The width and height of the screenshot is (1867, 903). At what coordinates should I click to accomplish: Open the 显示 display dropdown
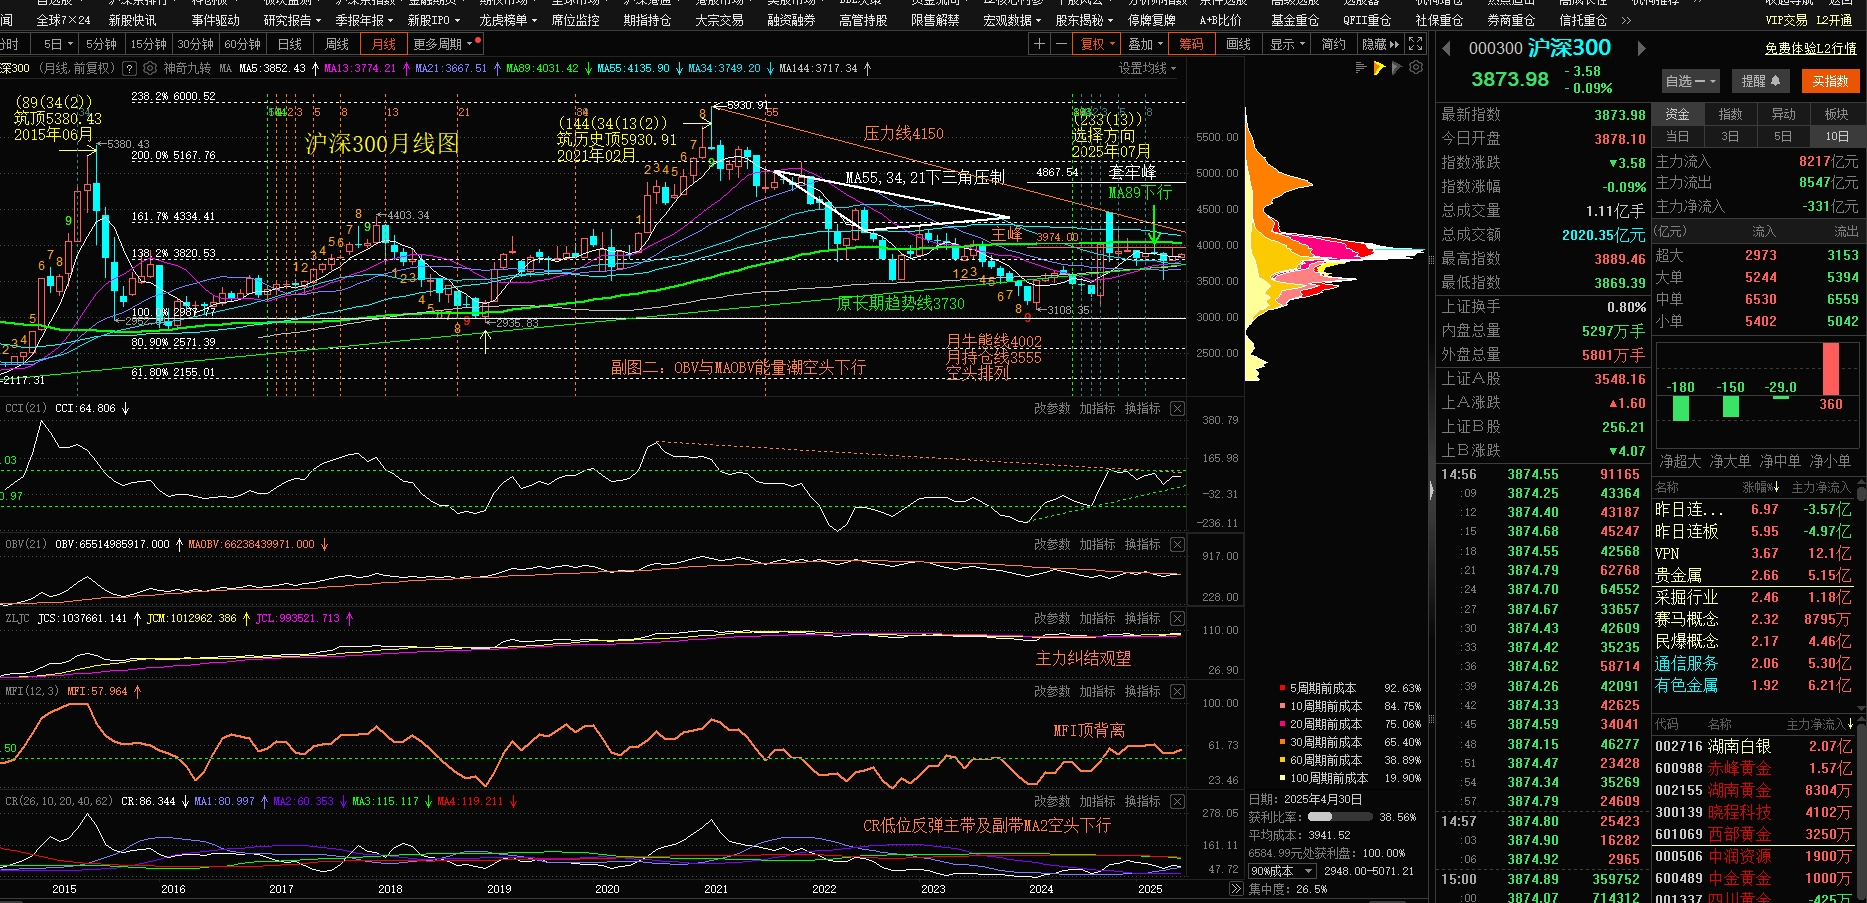pos(1288,44)
